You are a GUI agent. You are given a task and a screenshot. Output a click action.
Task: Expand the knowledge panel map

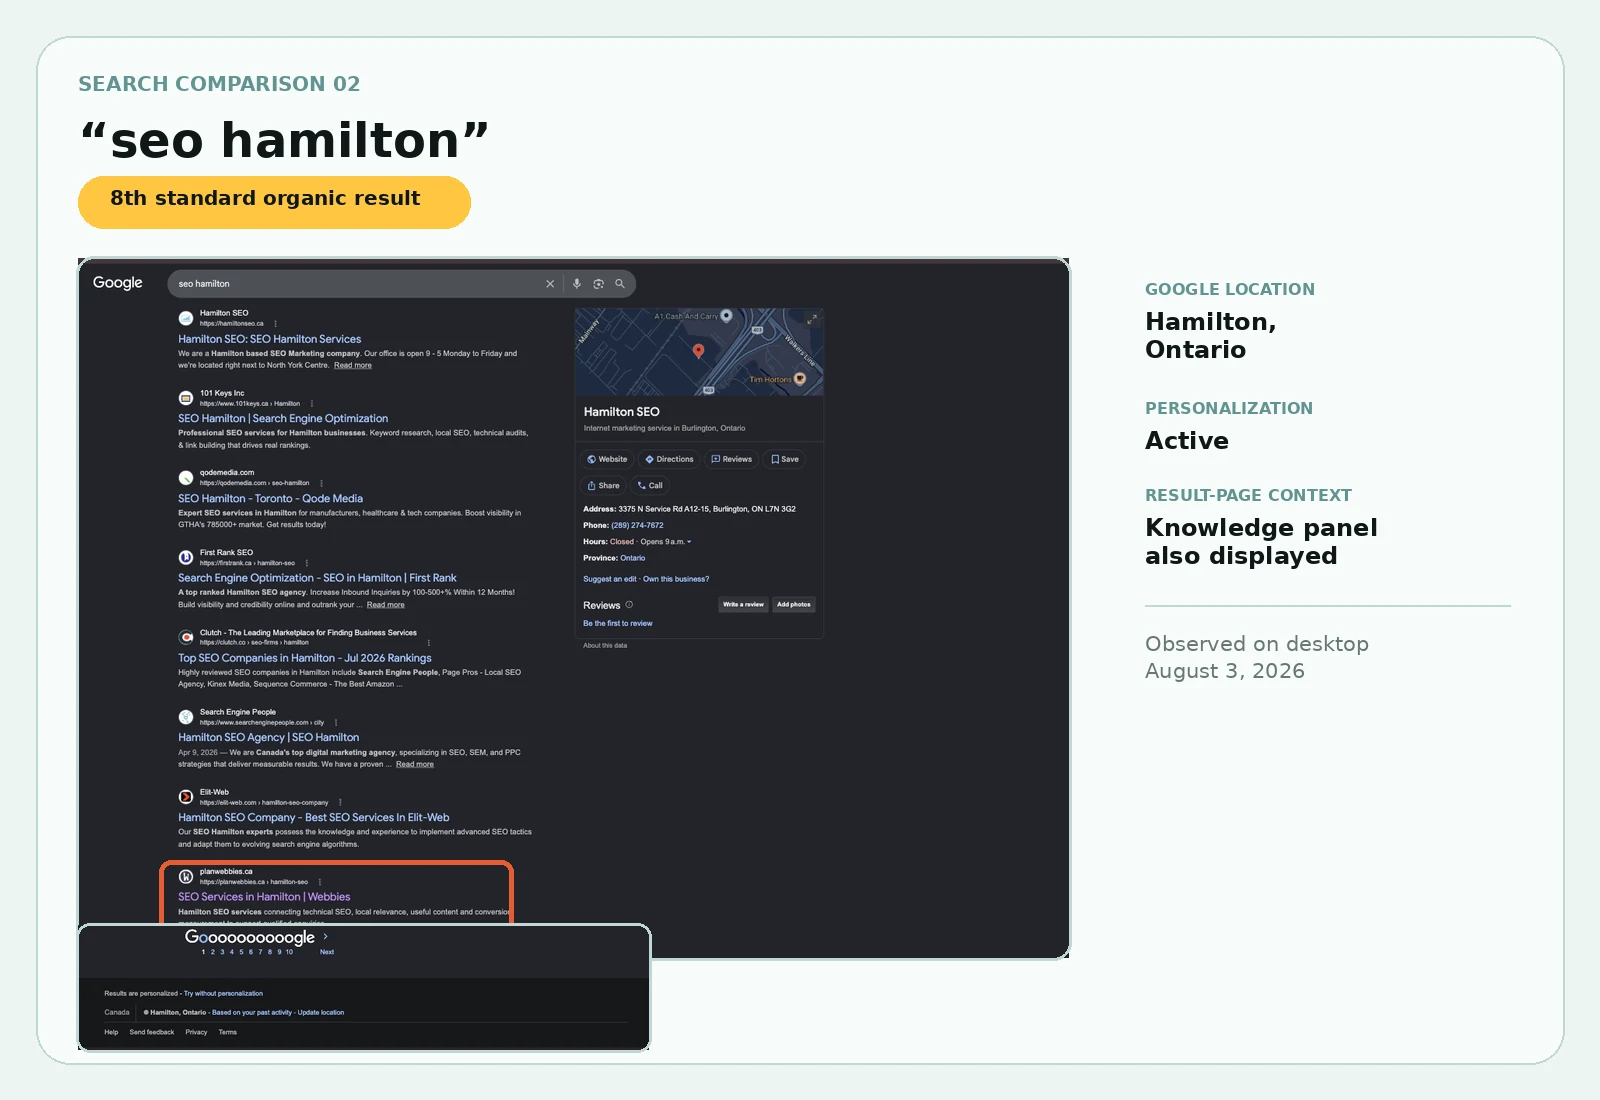pos(812,319)
